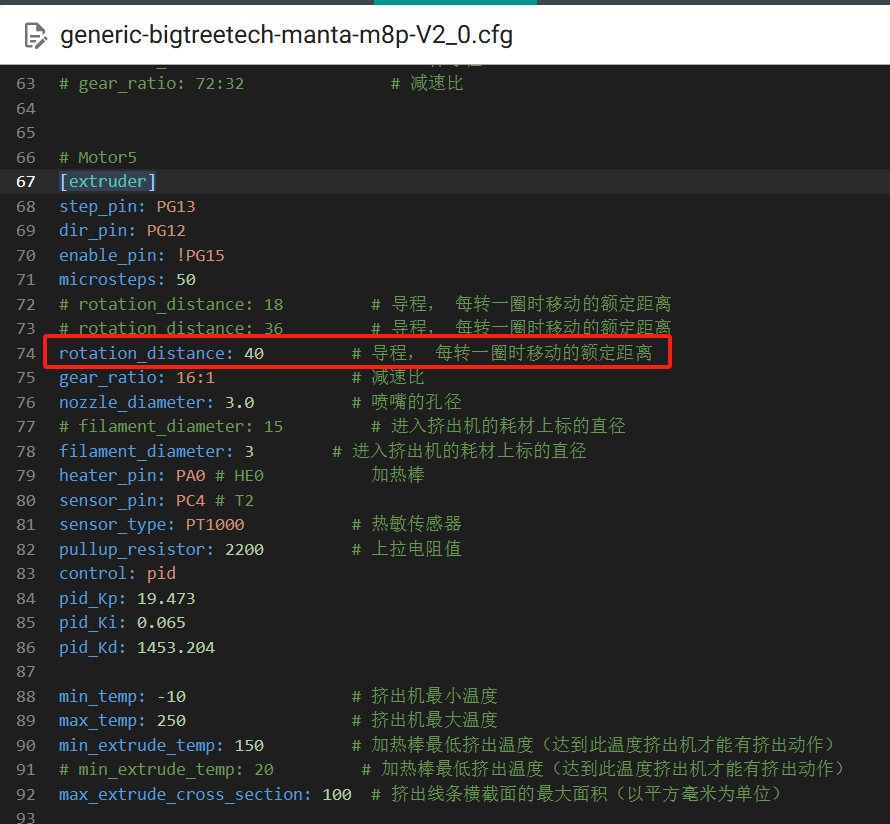Click the max_temp value 250
This screenshot has width=890, height=824.
click(x=170, y=720)
